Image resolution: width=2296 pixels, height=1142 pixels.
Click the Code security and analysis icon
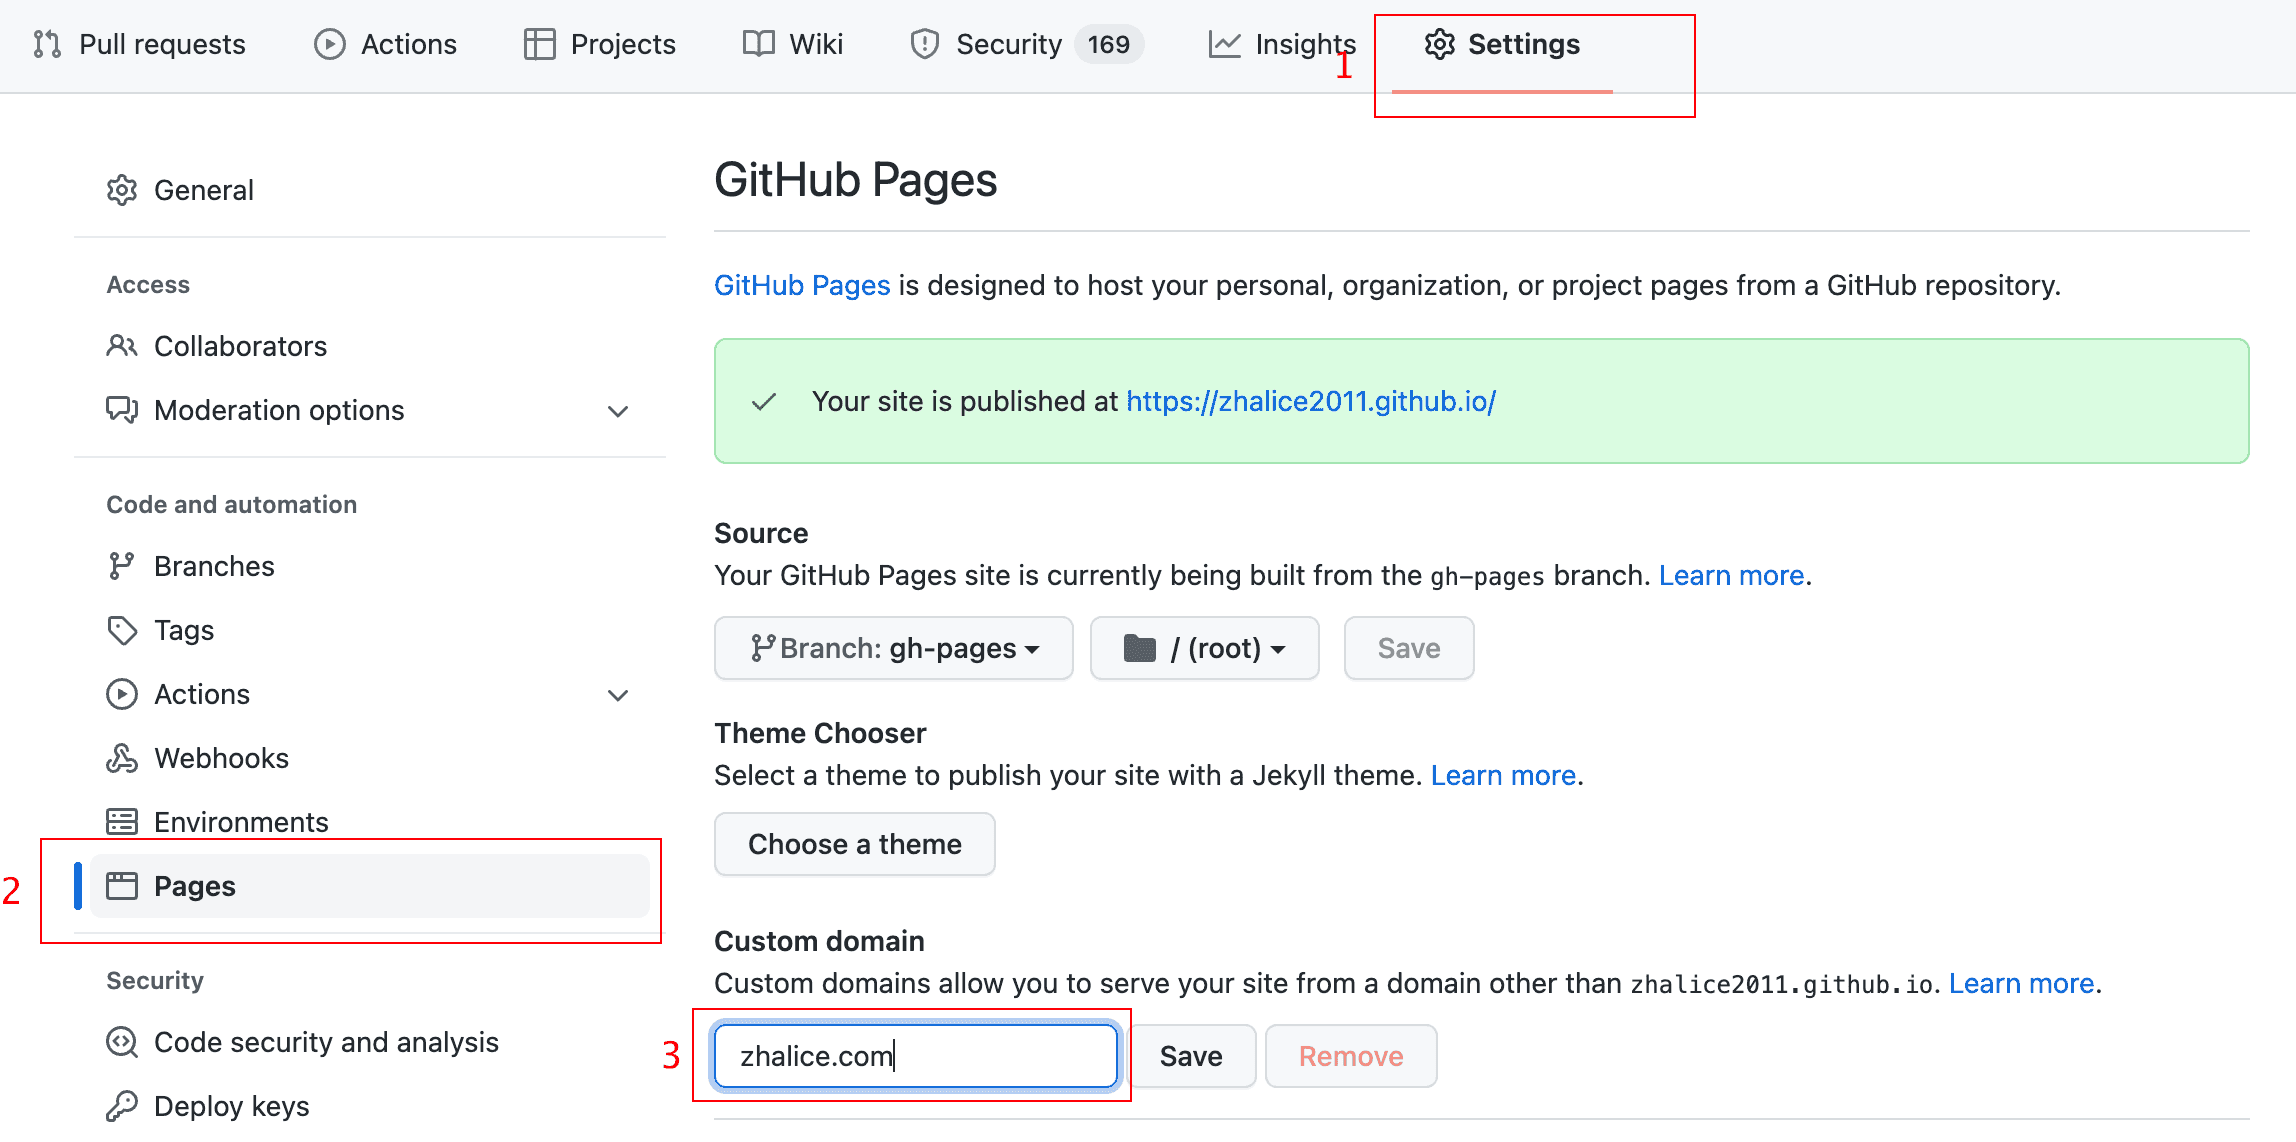point(122,1042)
